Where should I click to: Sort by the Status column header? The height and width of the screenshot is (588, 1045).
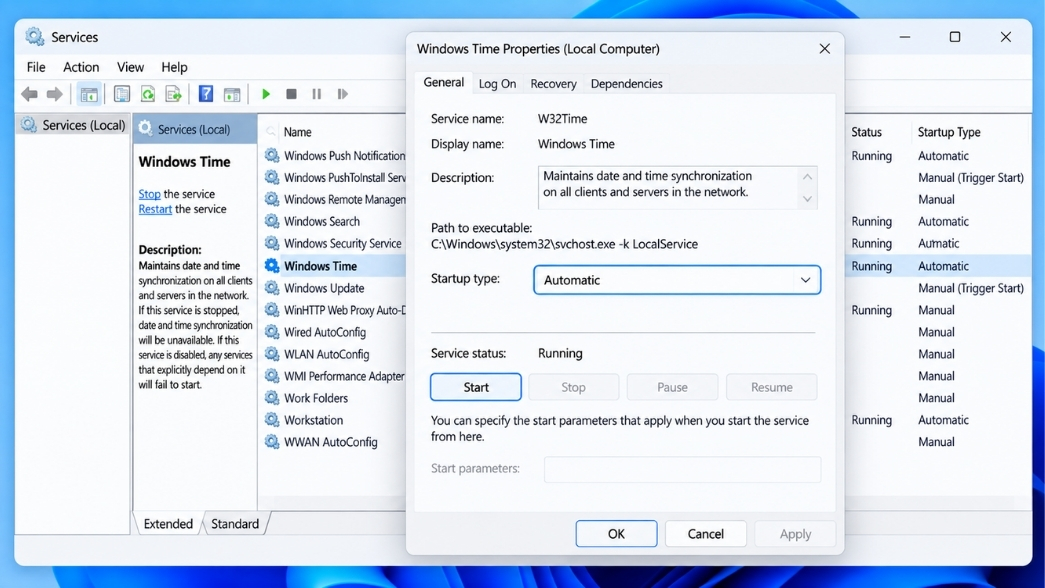[x=866, y=132]
